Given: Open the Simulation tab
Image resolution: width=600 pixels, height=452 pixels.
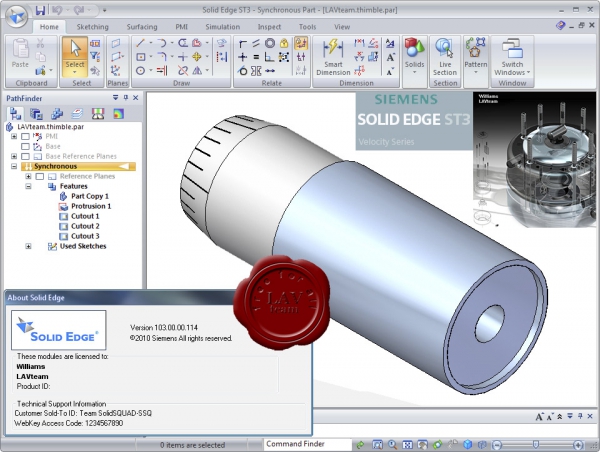Looking at the screenshot, I should click(x=223, y=27).
